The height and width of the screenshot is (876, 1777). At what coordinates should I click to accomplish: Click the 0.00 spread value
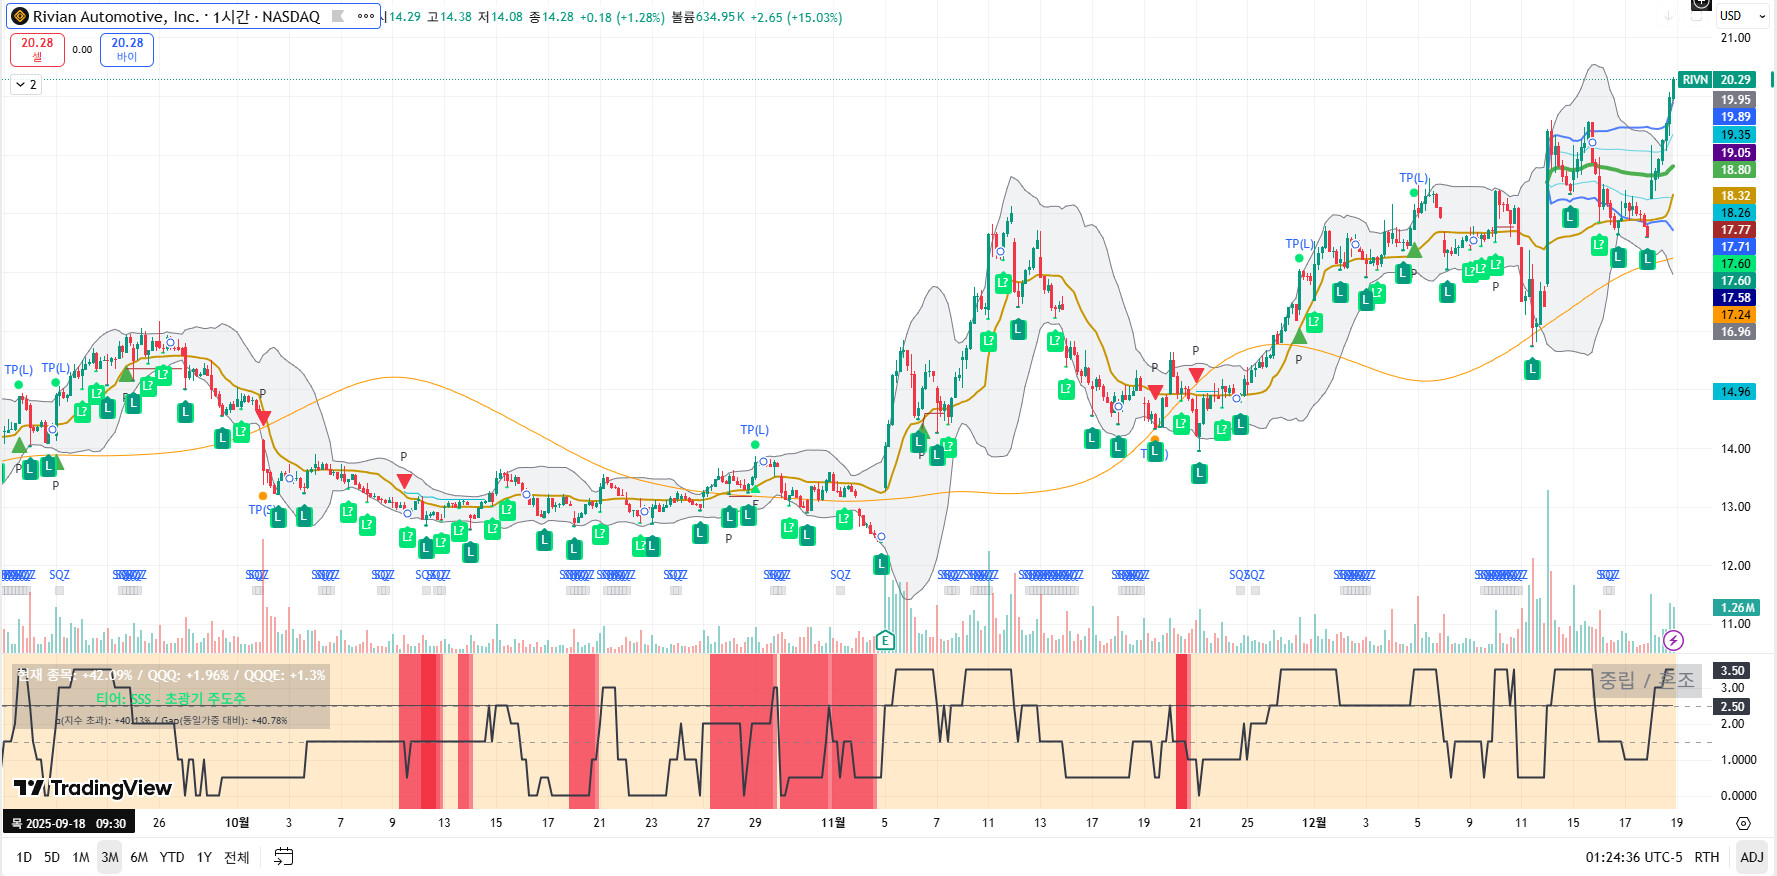coord(82,49)
